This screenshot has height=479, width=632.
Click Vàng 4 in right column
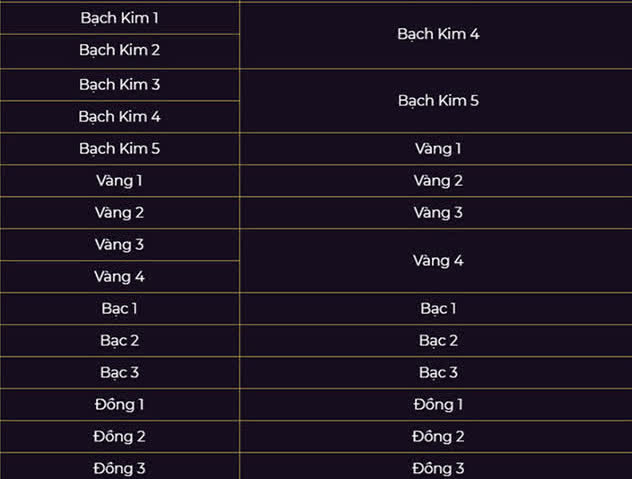438,261
